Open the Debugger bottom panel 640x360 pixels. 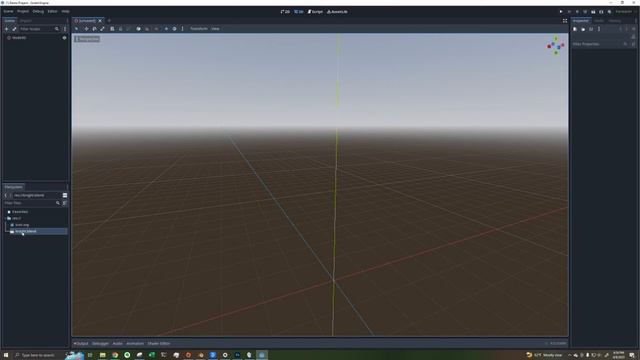100,344
